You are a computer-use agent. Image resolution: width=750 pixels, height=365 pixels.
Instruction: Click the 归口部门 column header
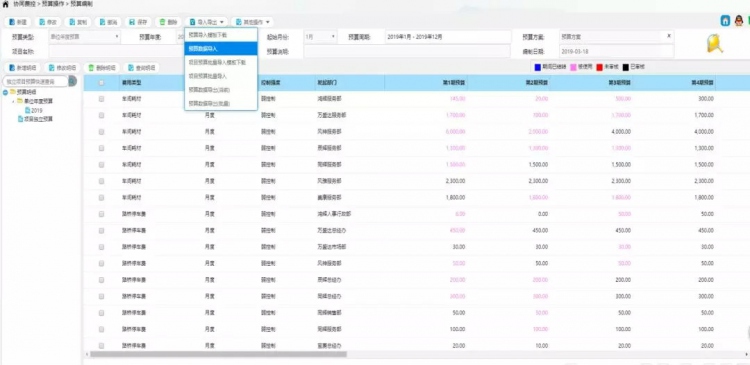328,83
